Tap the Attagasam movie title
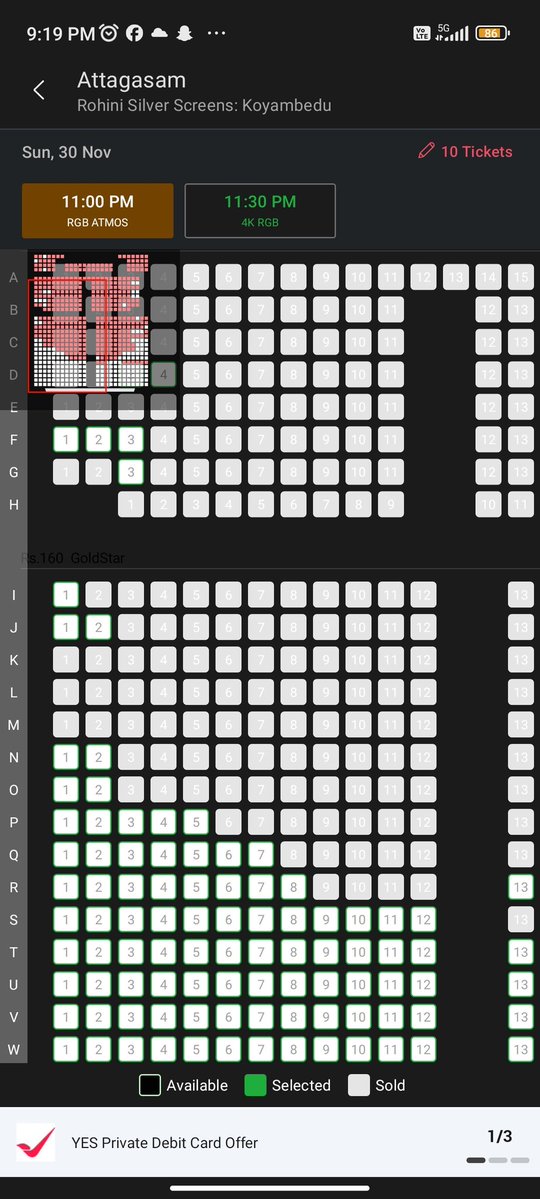 click(x=132, y=80)
